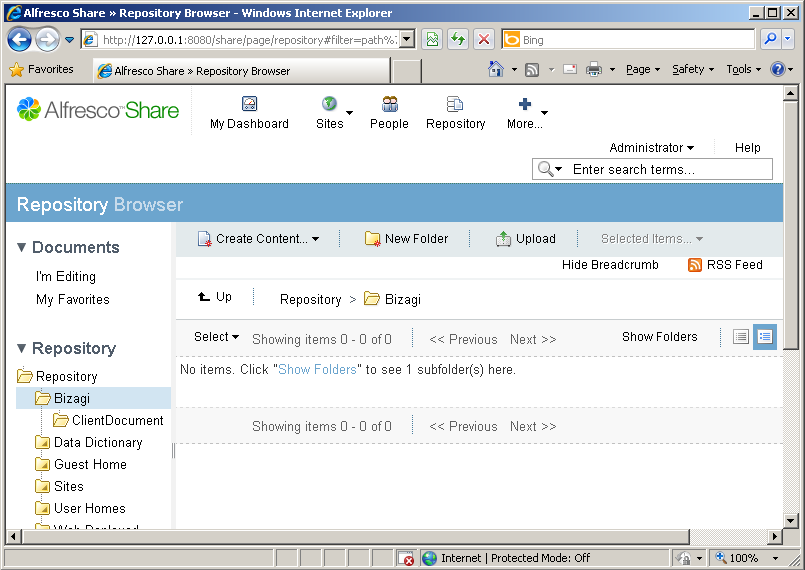805x570 pixels.
Task: Open the Selected Items dropdown
Action: [x=651, y=239]
